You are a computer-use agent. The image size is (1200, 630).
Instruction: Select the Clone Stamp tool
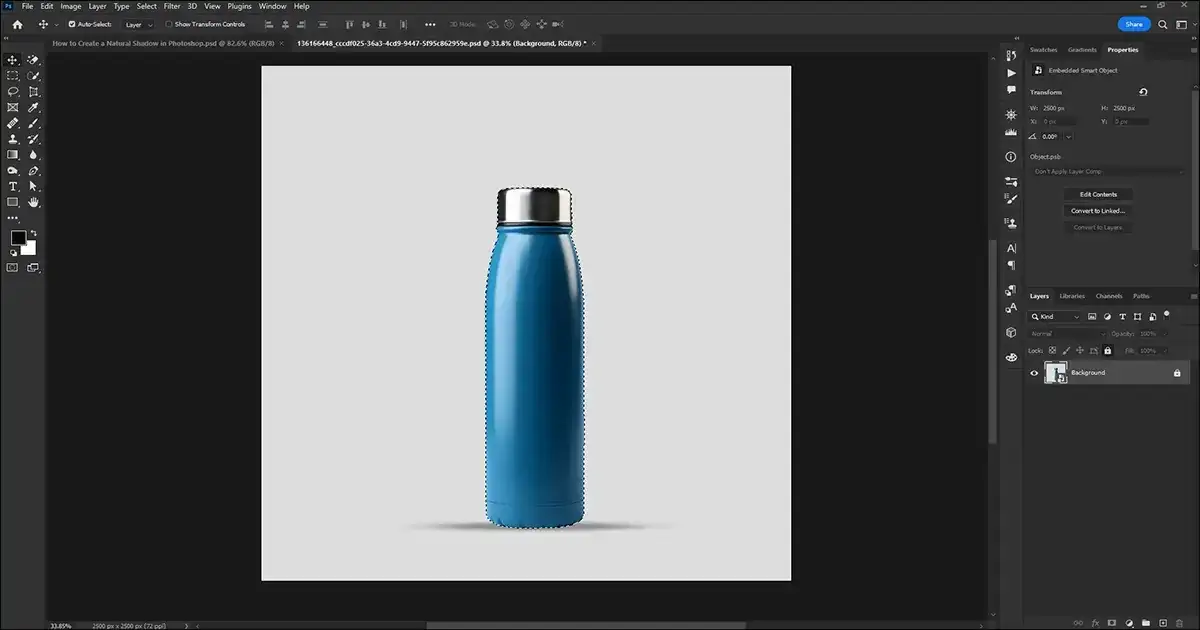click(x=13, y=138)
